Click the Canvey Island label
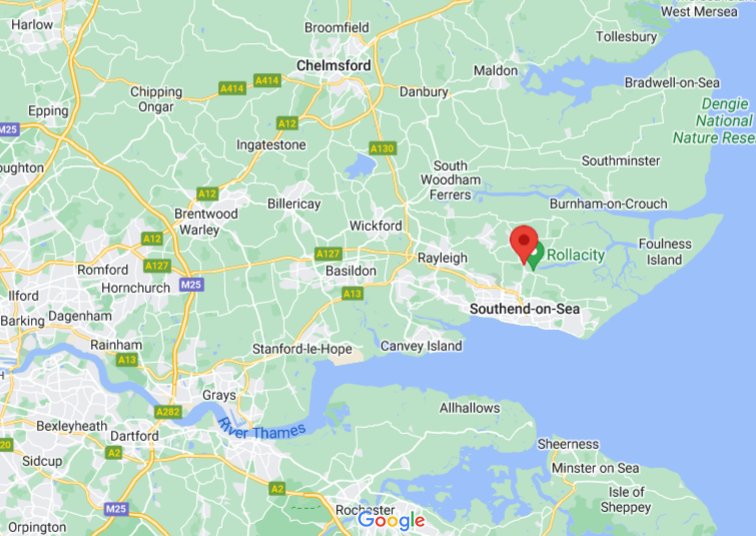756x536 pixels. tap(421, 346)
